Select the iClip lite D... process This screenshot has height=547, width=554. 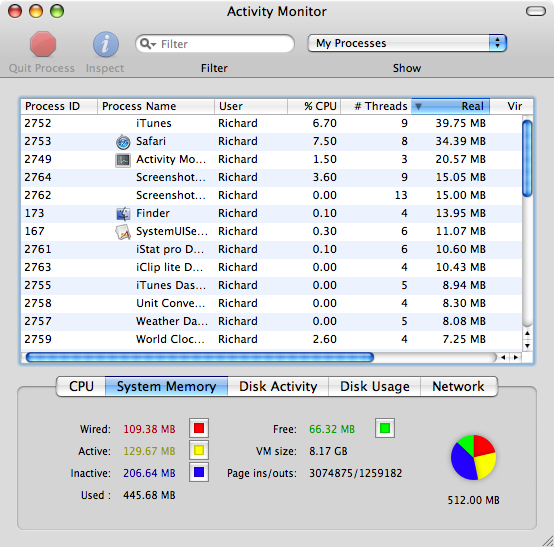coord(170,267)
